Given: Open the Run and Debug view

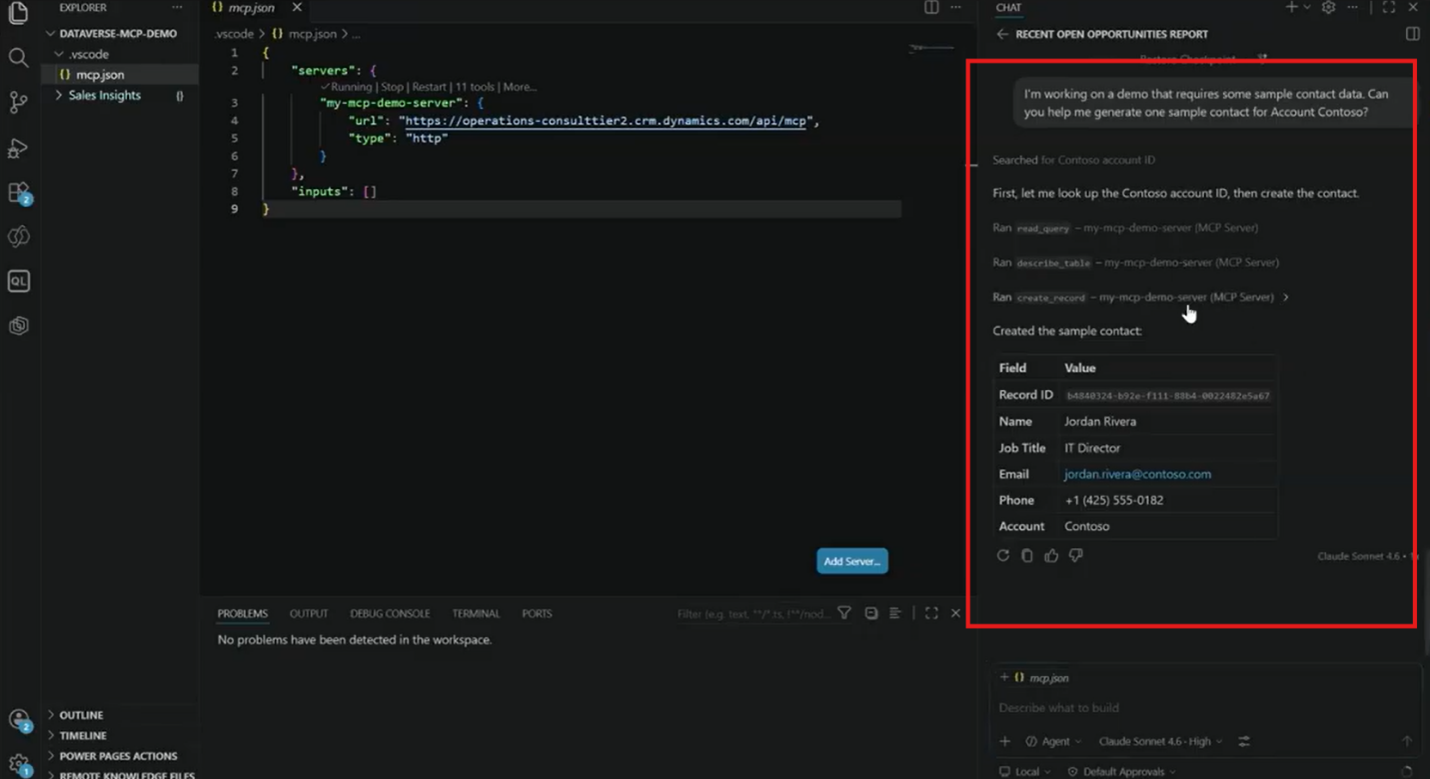Looking at the screenshot, I should point(18,148).
